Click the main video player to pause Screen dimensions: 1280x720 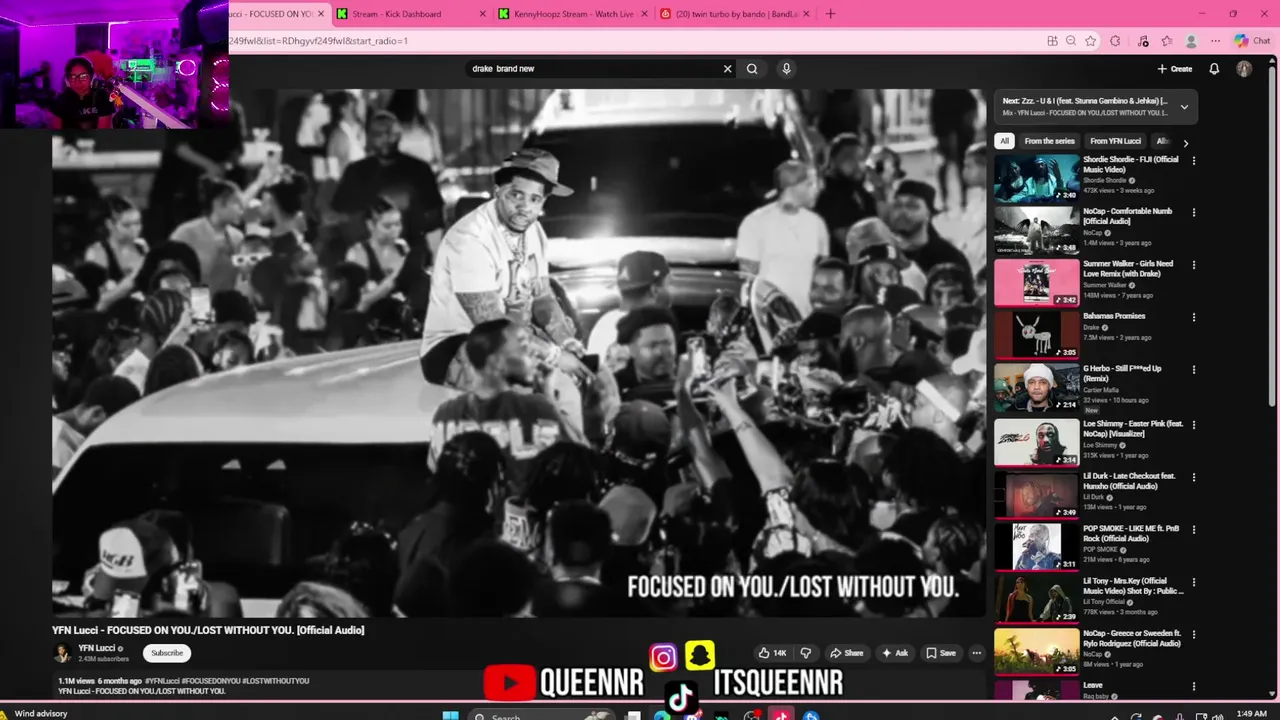tap(519, 353)
